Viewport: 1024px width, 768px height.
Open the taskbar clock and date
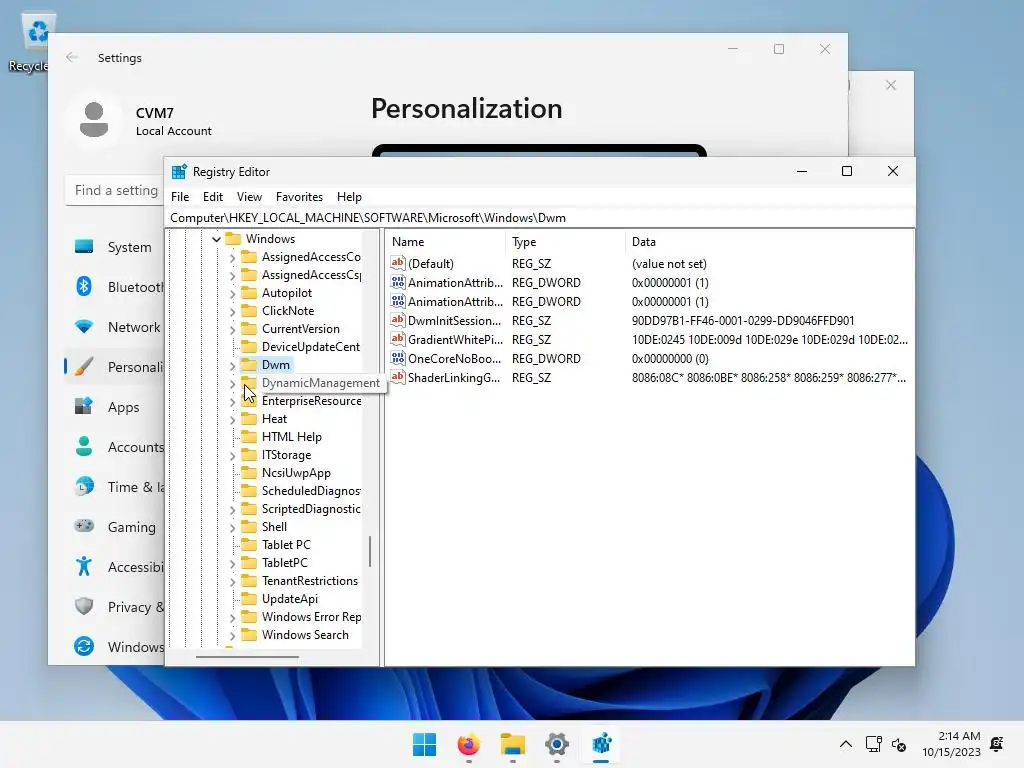pos(952,744)
